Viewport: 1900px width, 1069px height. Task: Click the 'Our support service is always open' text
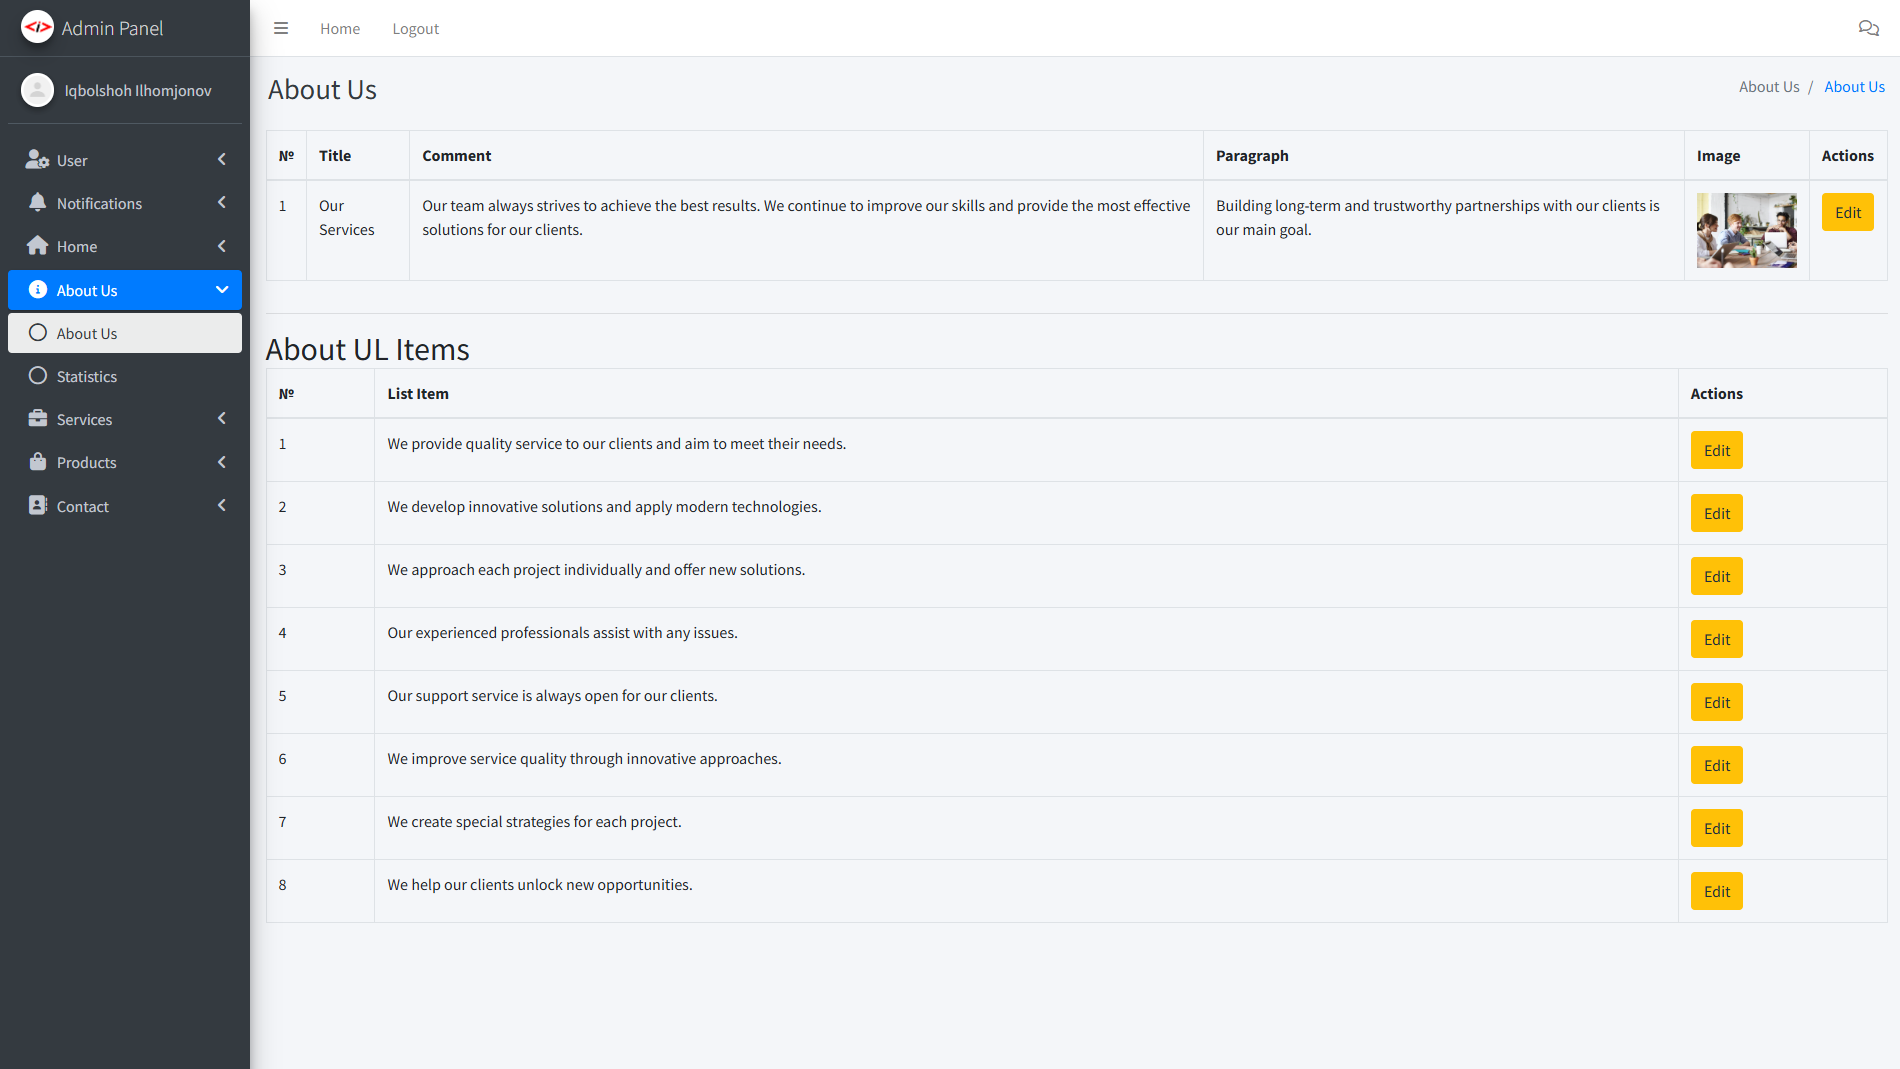tap(552, 696)
